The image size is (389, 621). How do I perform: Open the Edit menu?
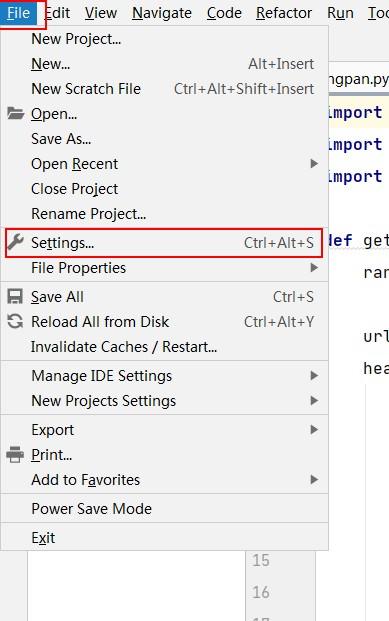click(x=58, y=13)
